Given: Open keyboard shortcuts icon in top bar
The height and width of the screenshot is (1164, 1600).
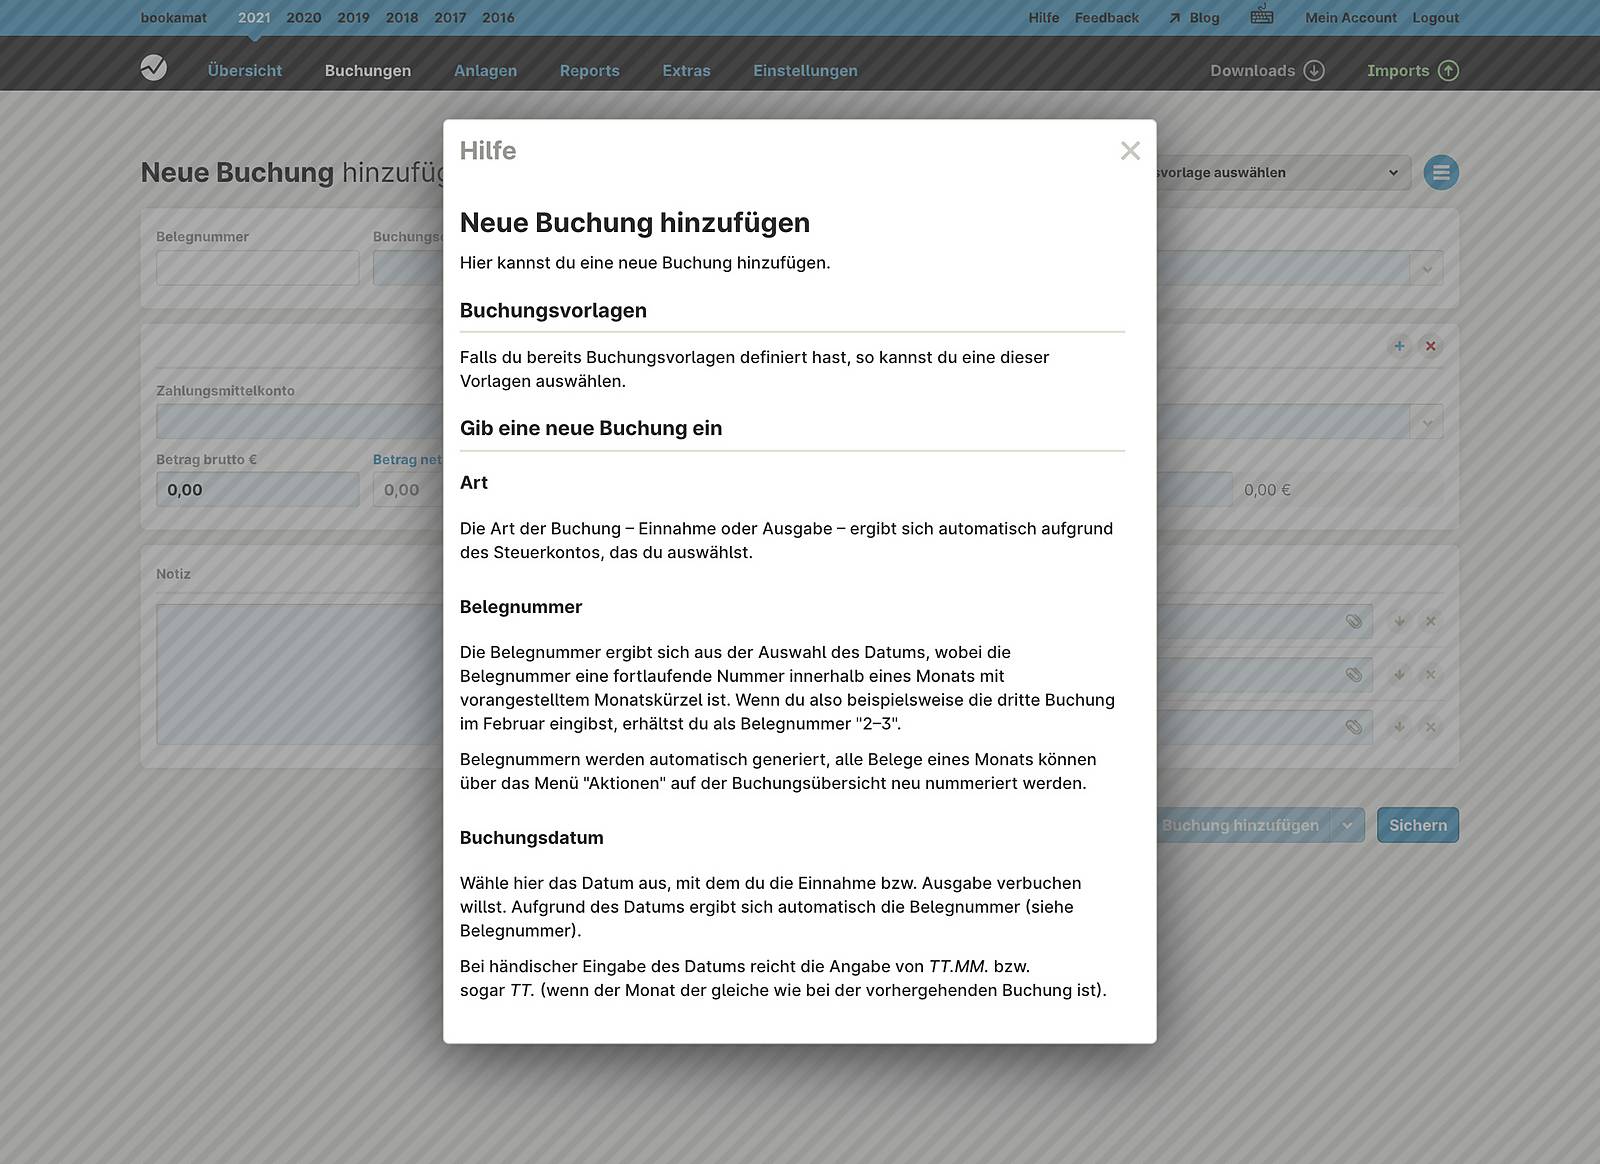Looking at the screenshot, I should [x=1262, y=16].
